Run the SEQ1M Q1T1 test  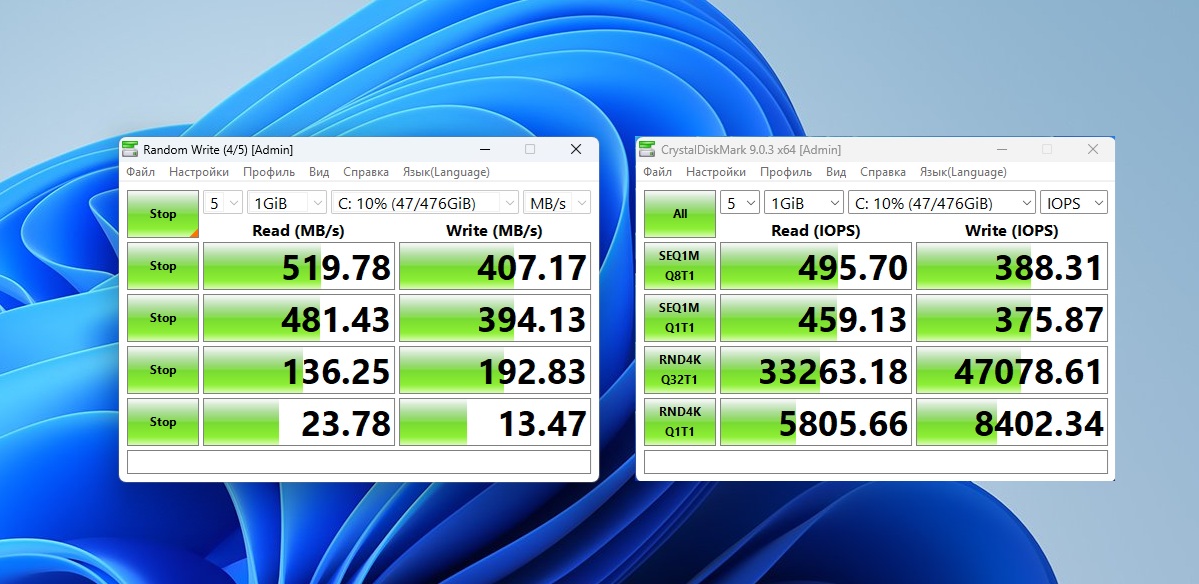680,318
